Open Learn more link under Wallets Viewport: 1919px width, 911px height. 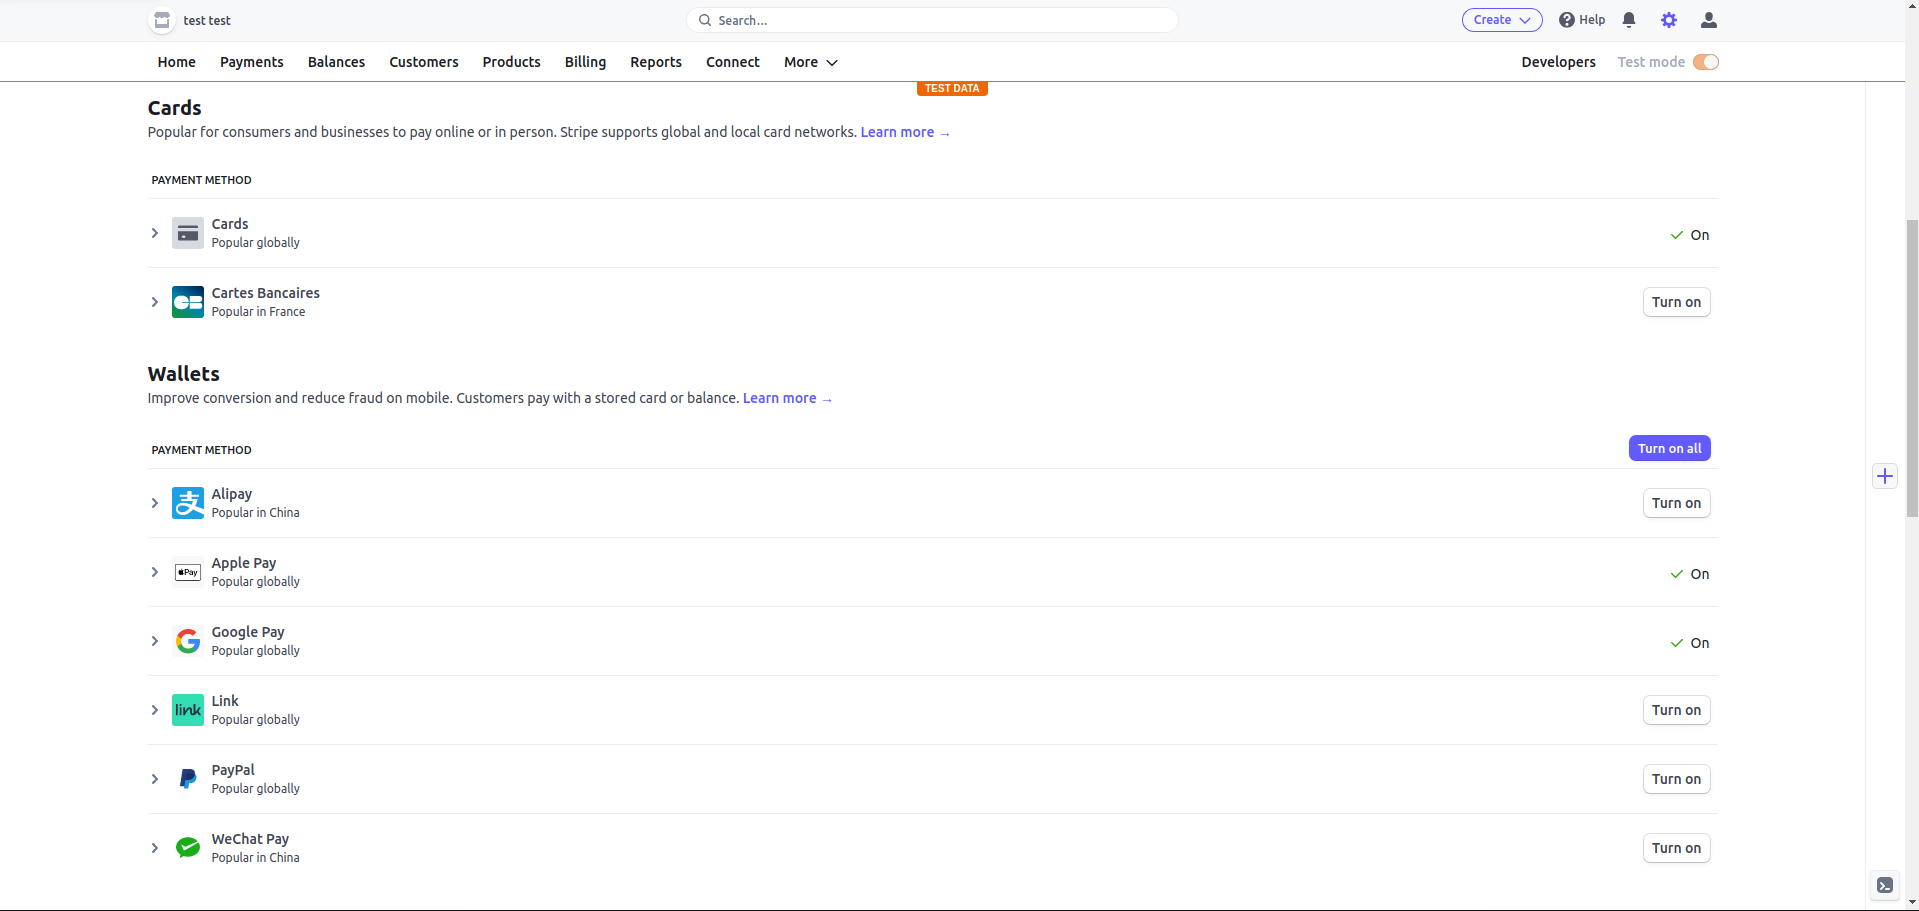[787, 398]
